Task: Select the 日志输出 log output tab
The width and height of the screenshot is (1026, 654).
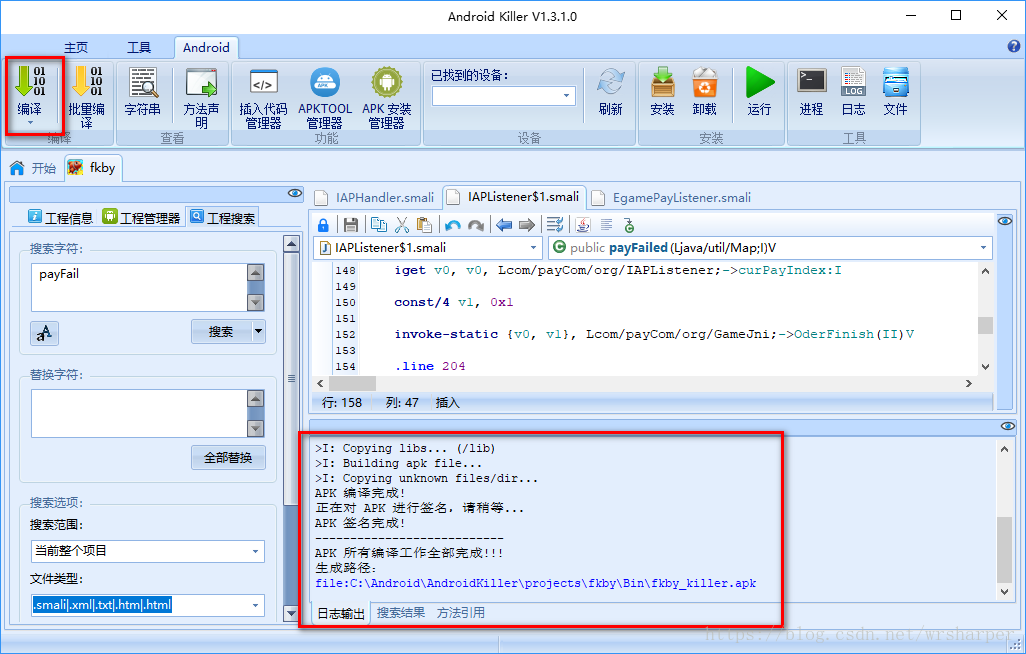Action: (341, 613)
